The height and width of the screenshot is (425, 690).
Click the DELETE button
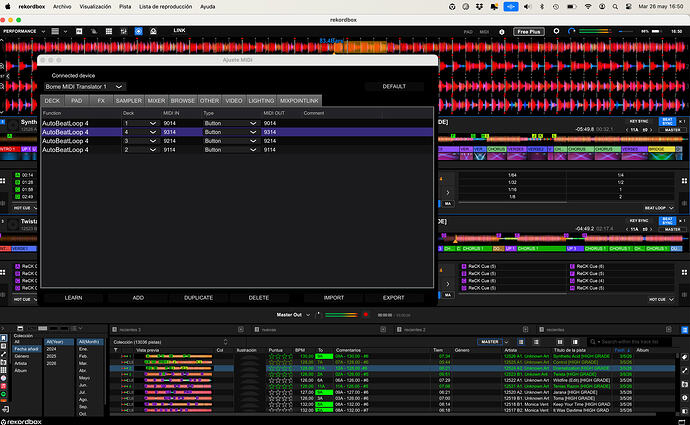[259, 298]
